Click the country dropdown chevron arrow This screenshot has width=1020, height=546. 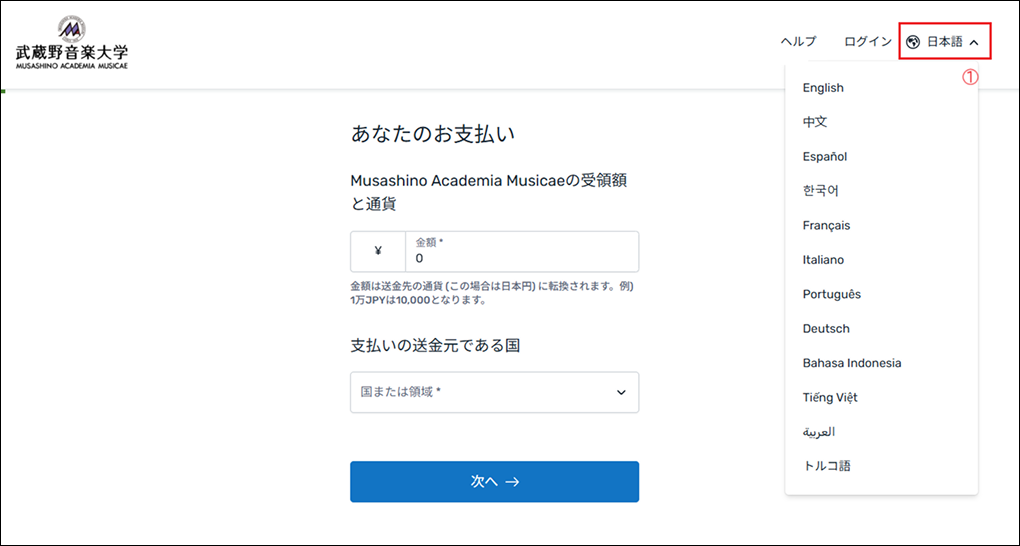pyautogui.click(x=621, y=392)
